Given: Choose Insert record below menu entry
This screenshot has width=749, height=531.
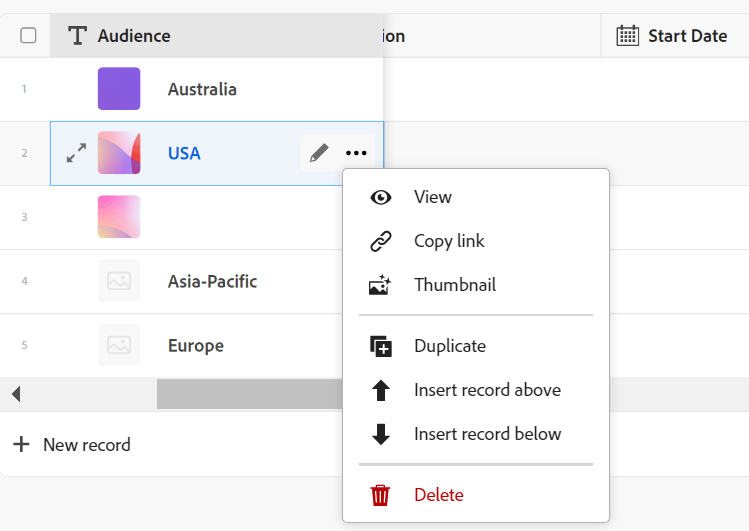Looking at the screenshot, I should [487, 434].
